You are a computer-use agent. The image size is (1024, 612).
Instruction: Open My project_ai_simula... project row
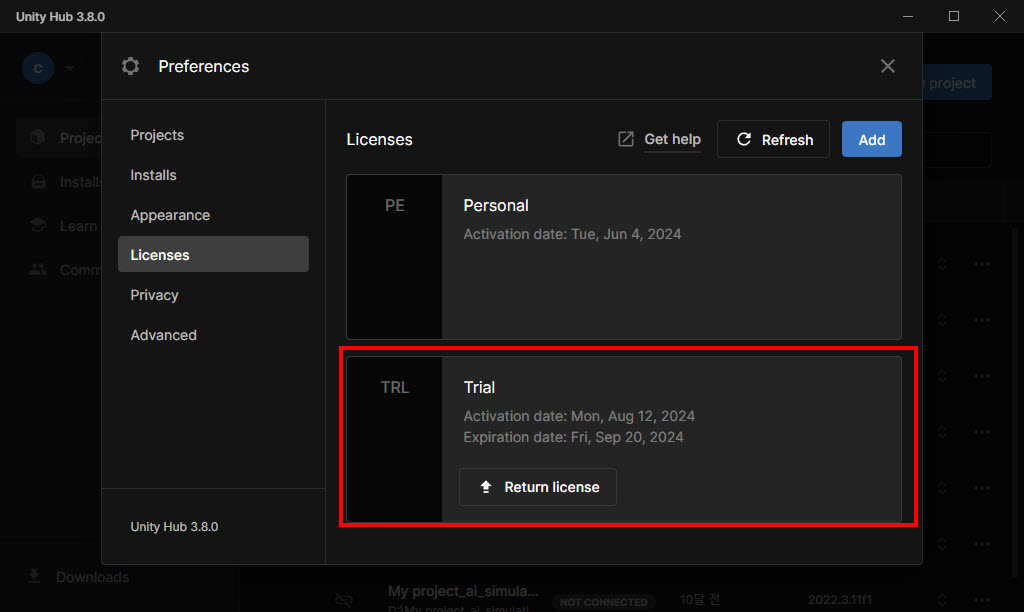(463, 591)
